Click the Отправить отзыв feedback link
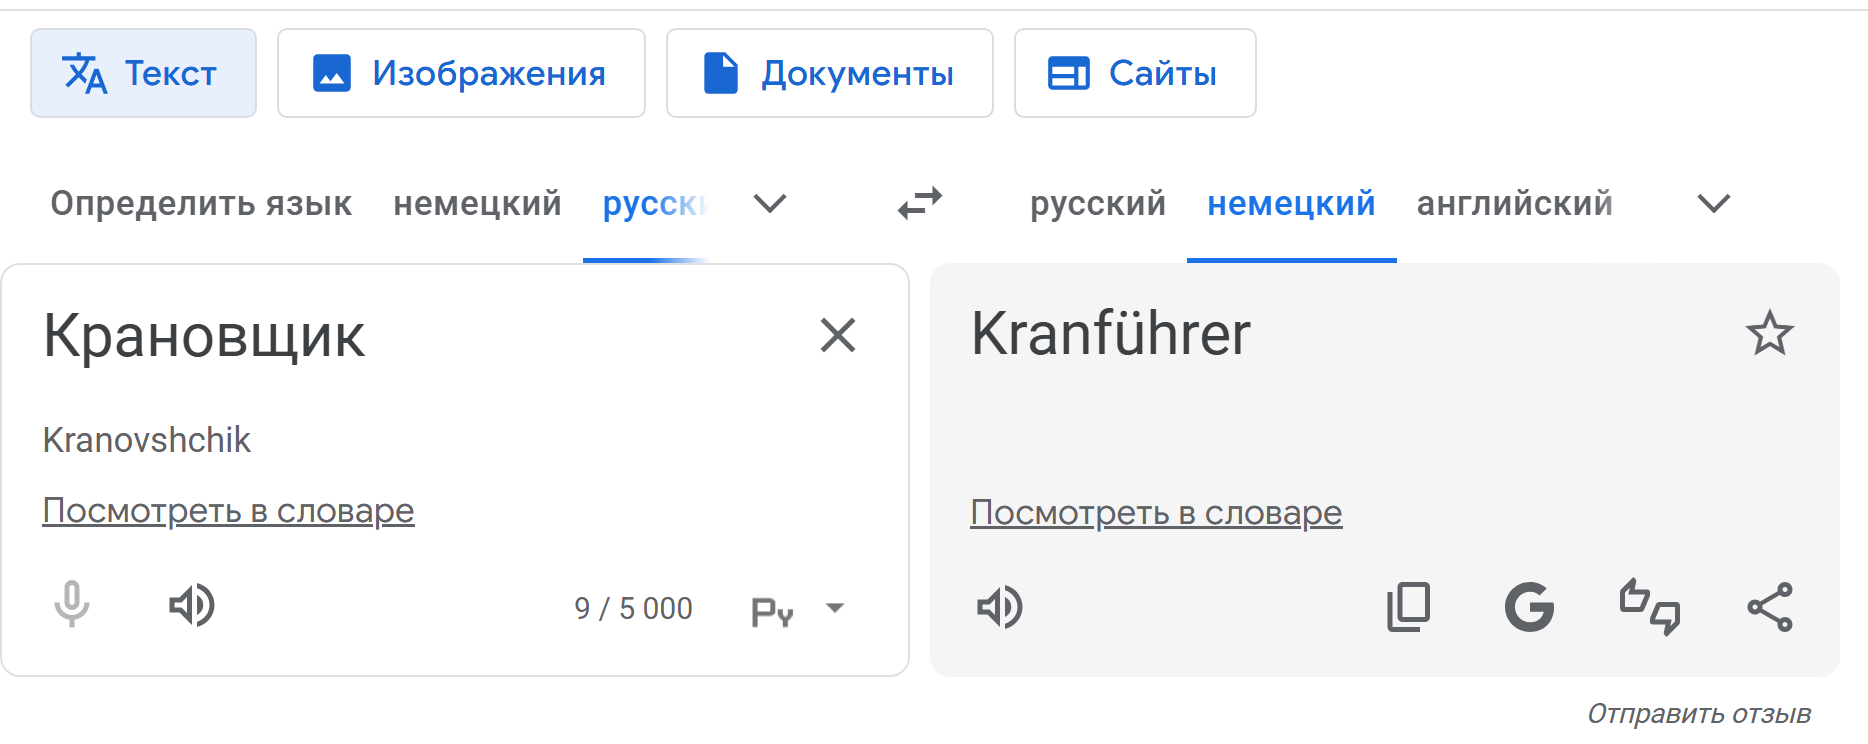Viewport: 1868px width, 744px height. pos(1699,714)
